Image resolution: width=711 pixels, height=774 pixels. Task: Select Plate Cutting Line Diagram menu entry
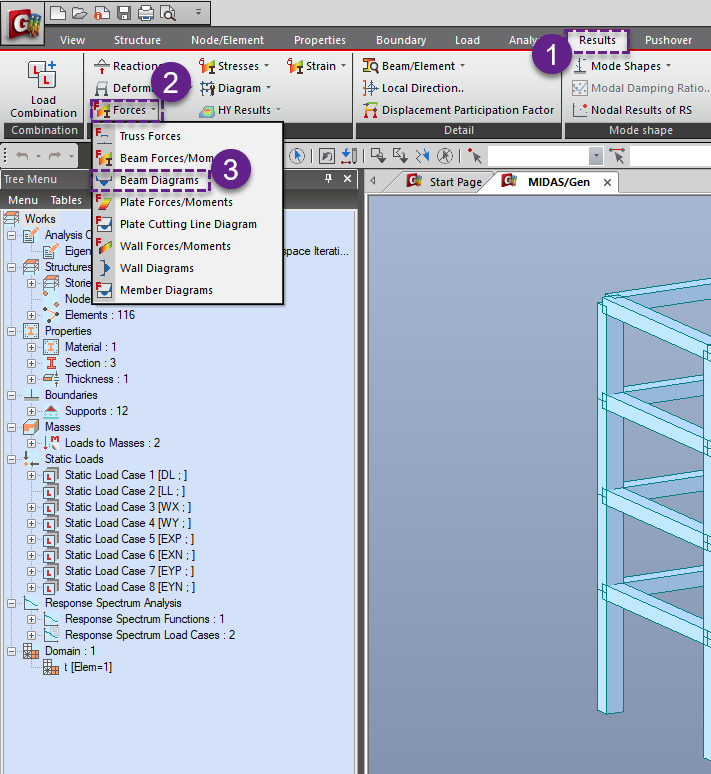pyautogui.click(x=188, y=224)
